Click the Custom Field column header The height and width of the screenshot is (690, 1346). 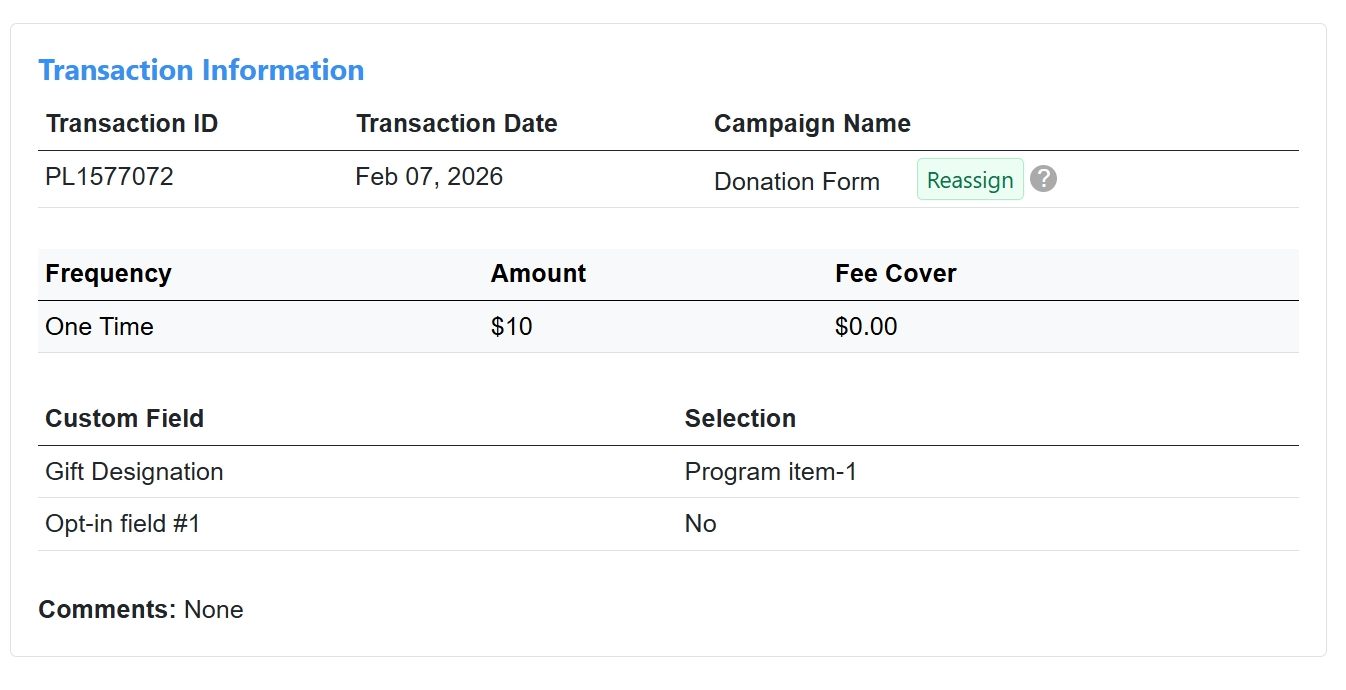point(125,419)
